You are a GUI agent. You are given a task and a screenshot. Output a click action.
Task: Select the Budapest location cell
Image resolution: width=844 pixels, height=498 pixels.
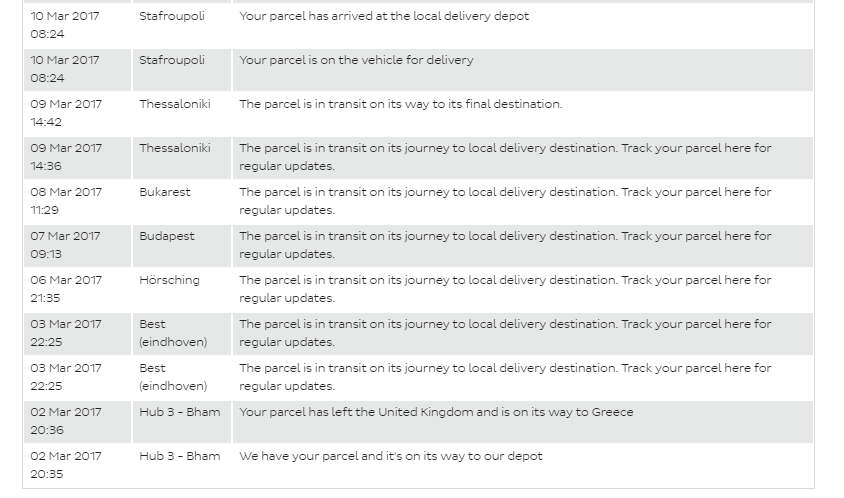coord(166,236)
